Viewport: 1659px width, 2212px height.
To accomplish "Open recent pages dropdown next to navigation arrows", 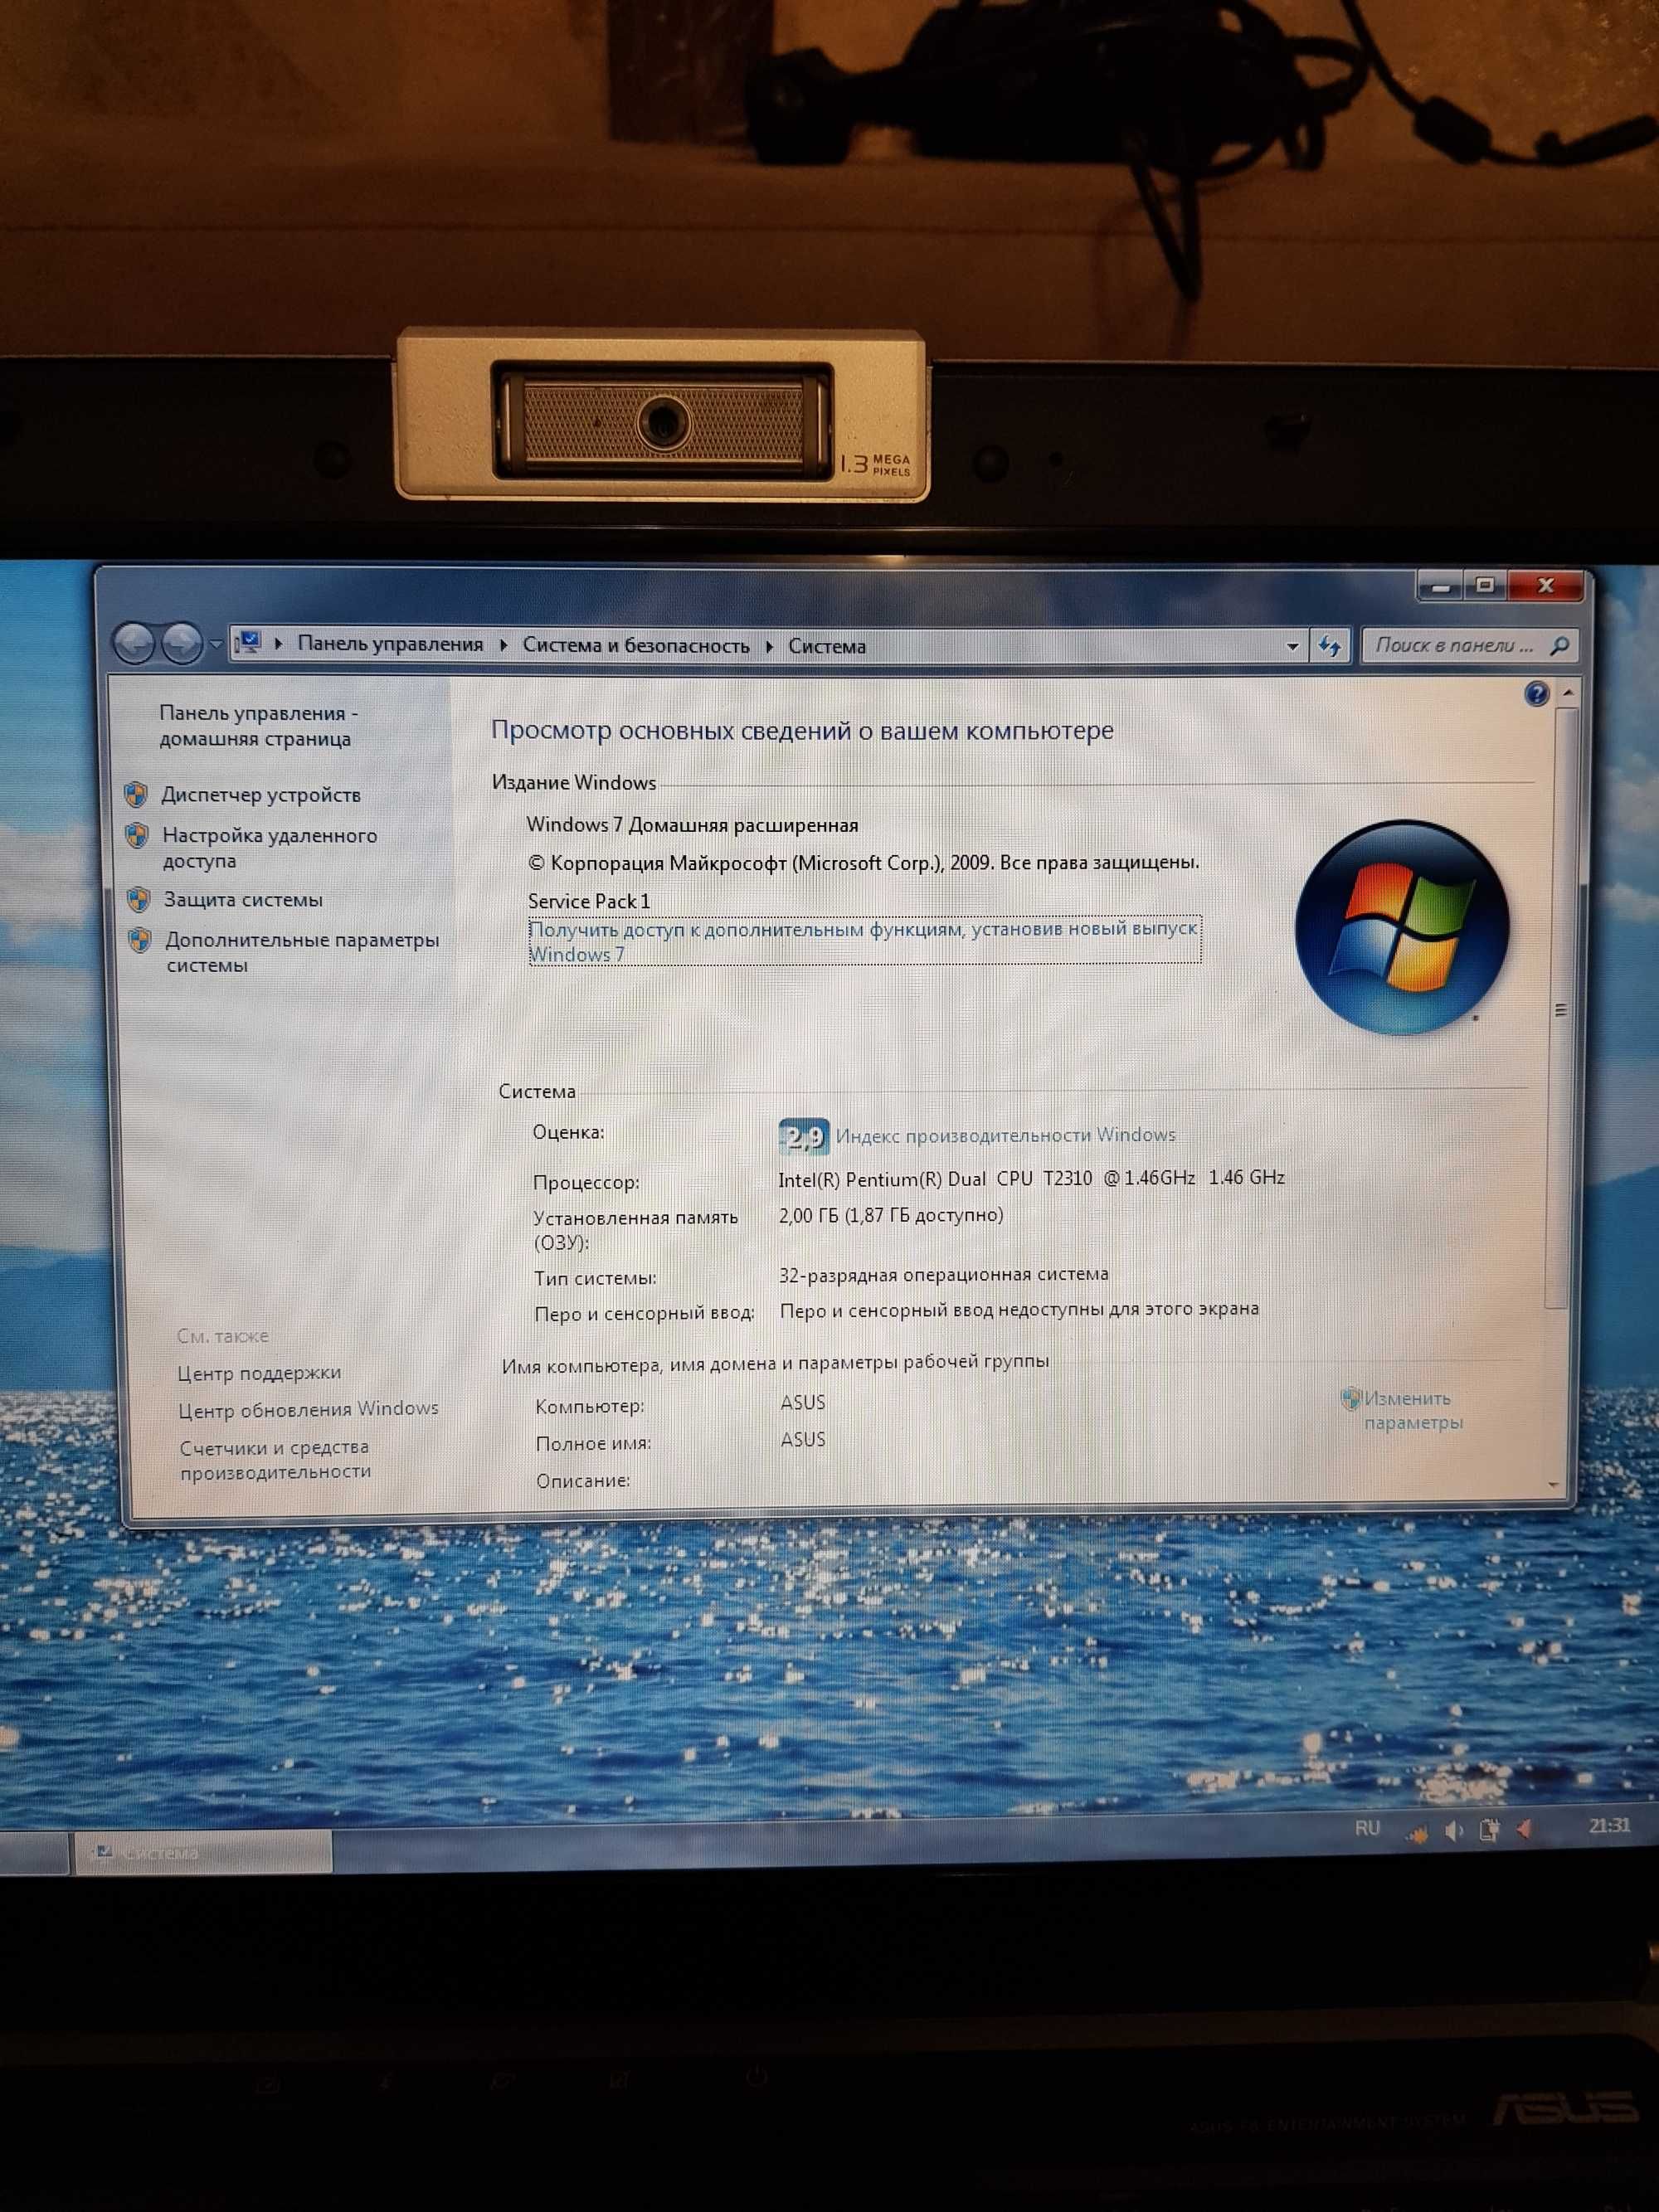I will tap(216, 645).
